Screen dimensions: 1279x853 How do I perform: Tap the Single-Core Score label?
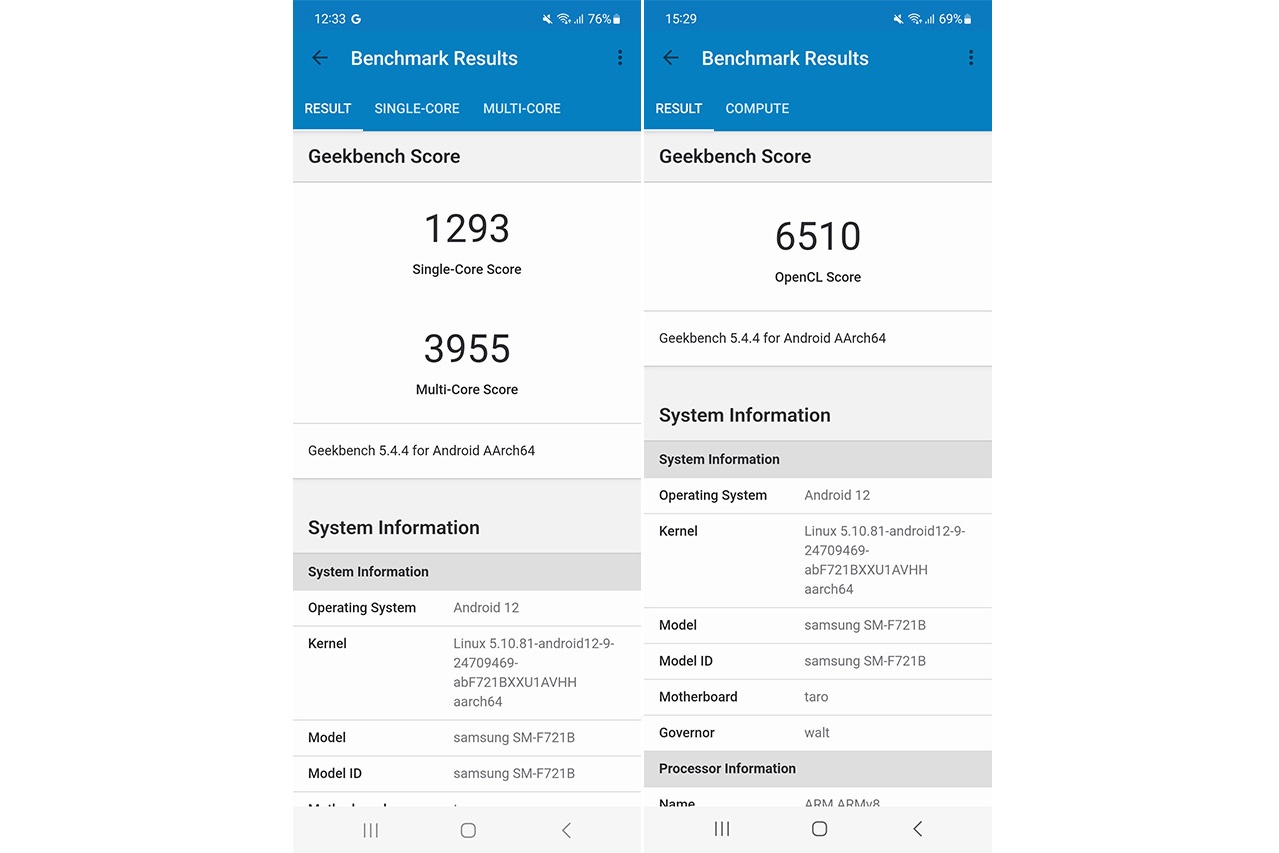click(467, 269)
